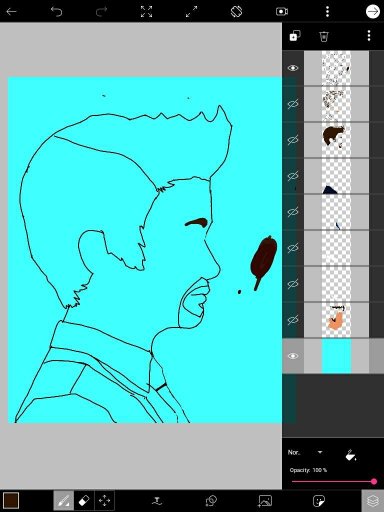Open top bar three-dot overflow menu
The width and height of the screenshot is (384, 512).
point(327,12)
